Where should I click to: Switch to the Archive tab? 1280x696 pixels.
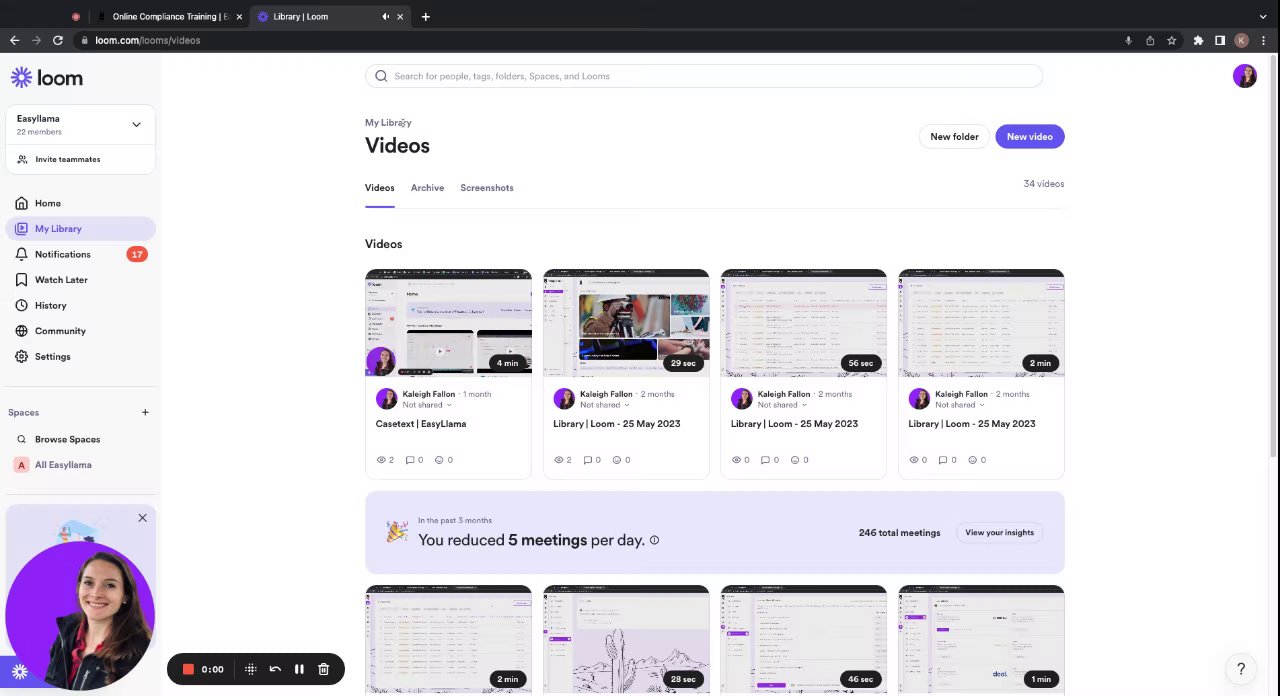tap(427, 188)
